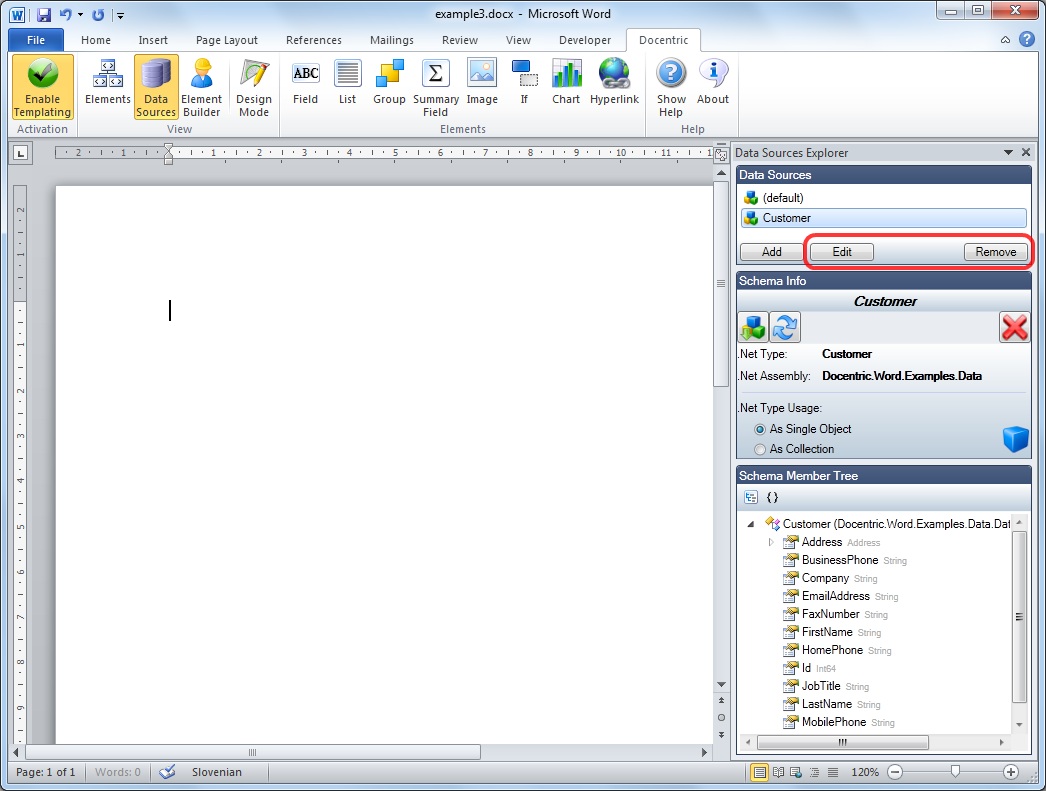Collapse the Customer root node

click(x=751, y=524)
